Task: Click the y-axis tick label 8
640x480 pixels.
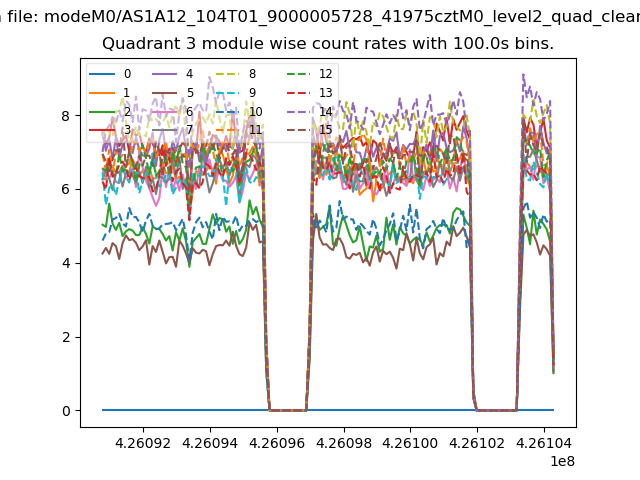Action: pos(67,116)
